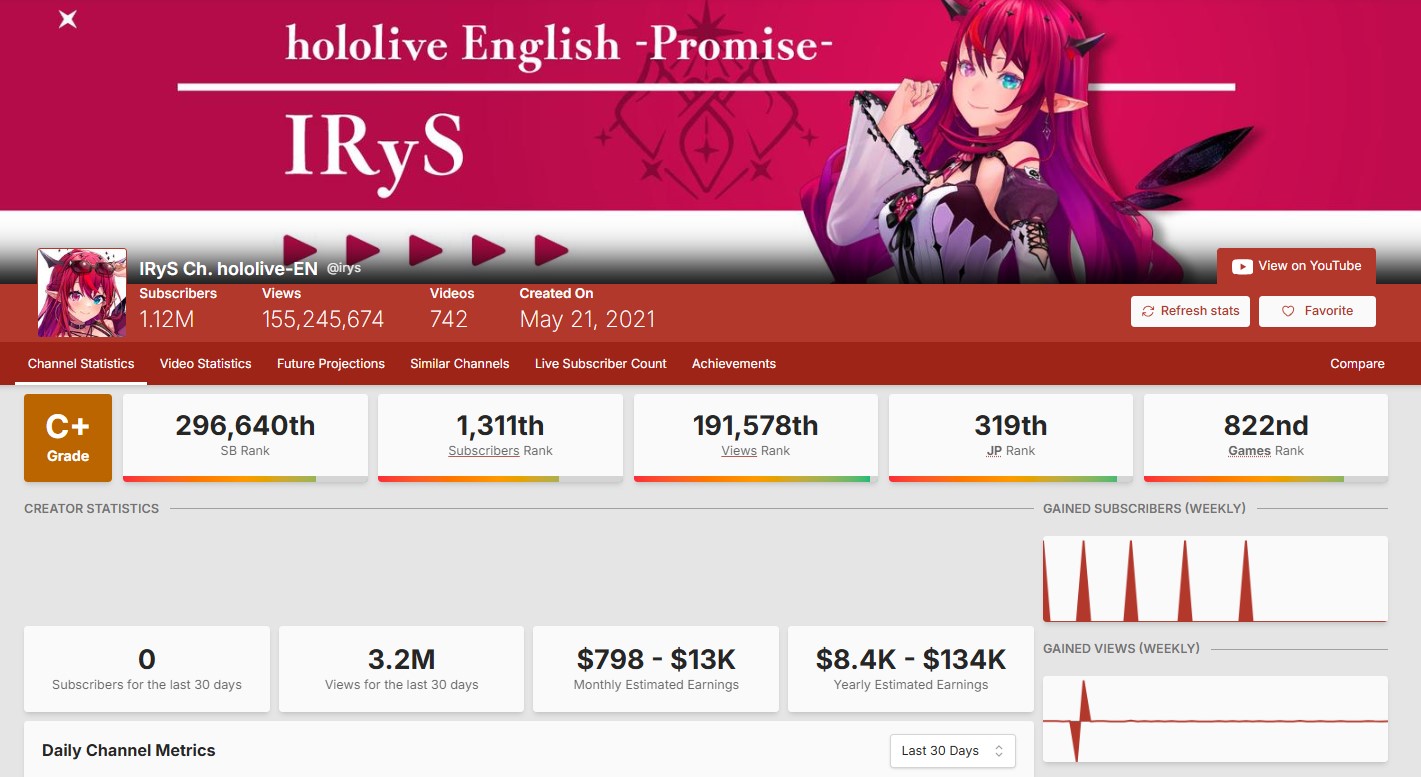Screen dimensions: 1421x777
Task: Click the CREATOR STATISTICS section label
Action: pos(92,509)
